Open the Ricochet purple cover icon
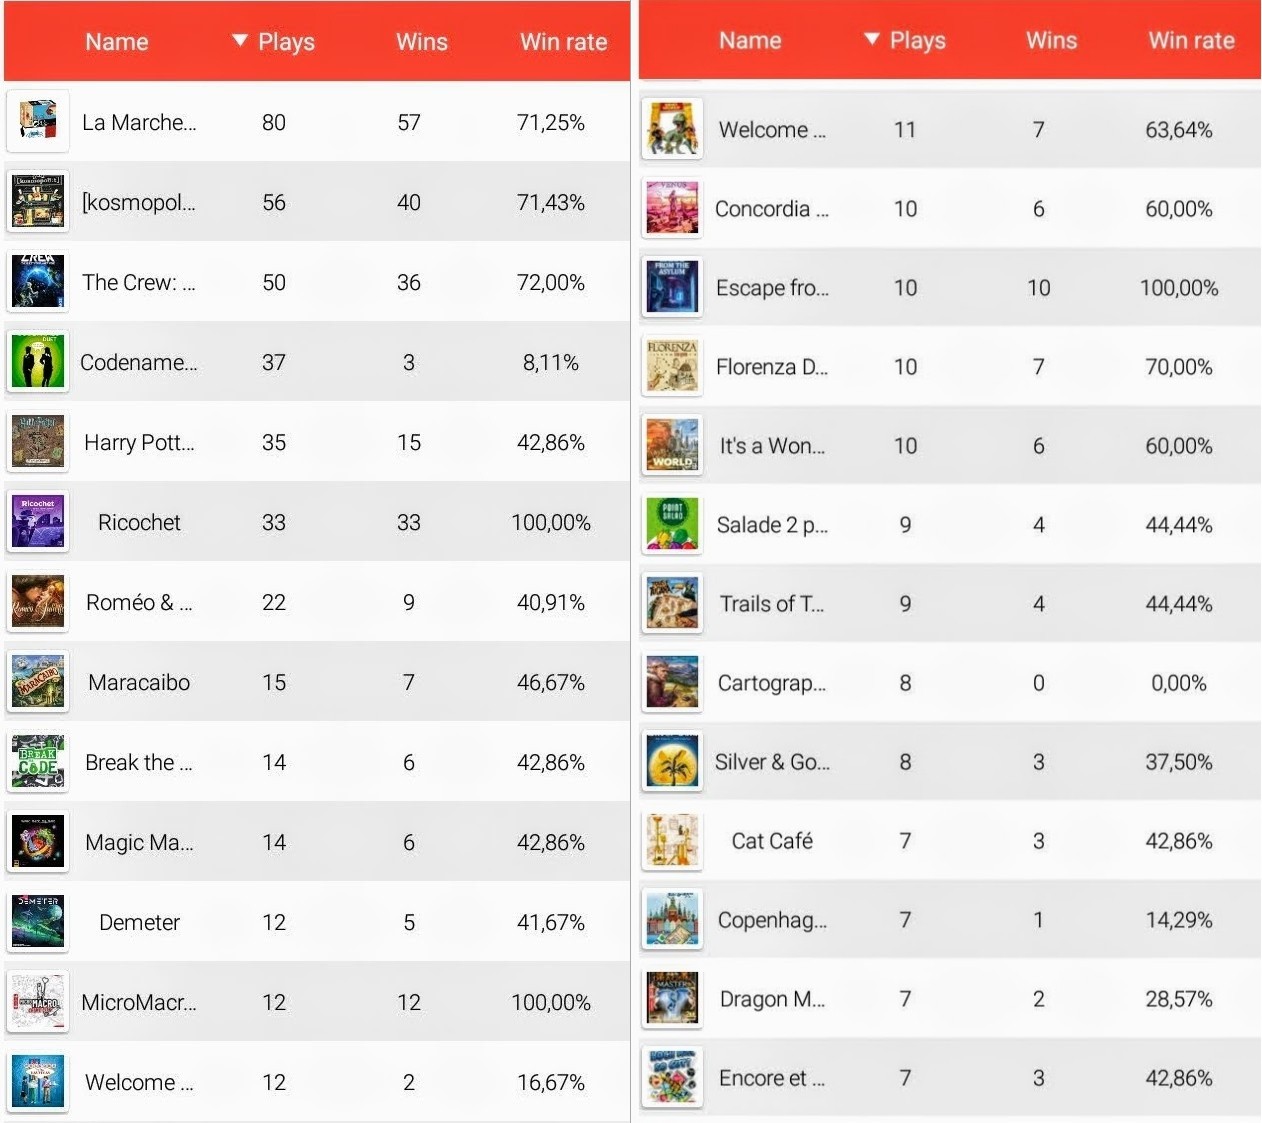This screenshot has height=1123, width=1262. (x=38, y=522)
